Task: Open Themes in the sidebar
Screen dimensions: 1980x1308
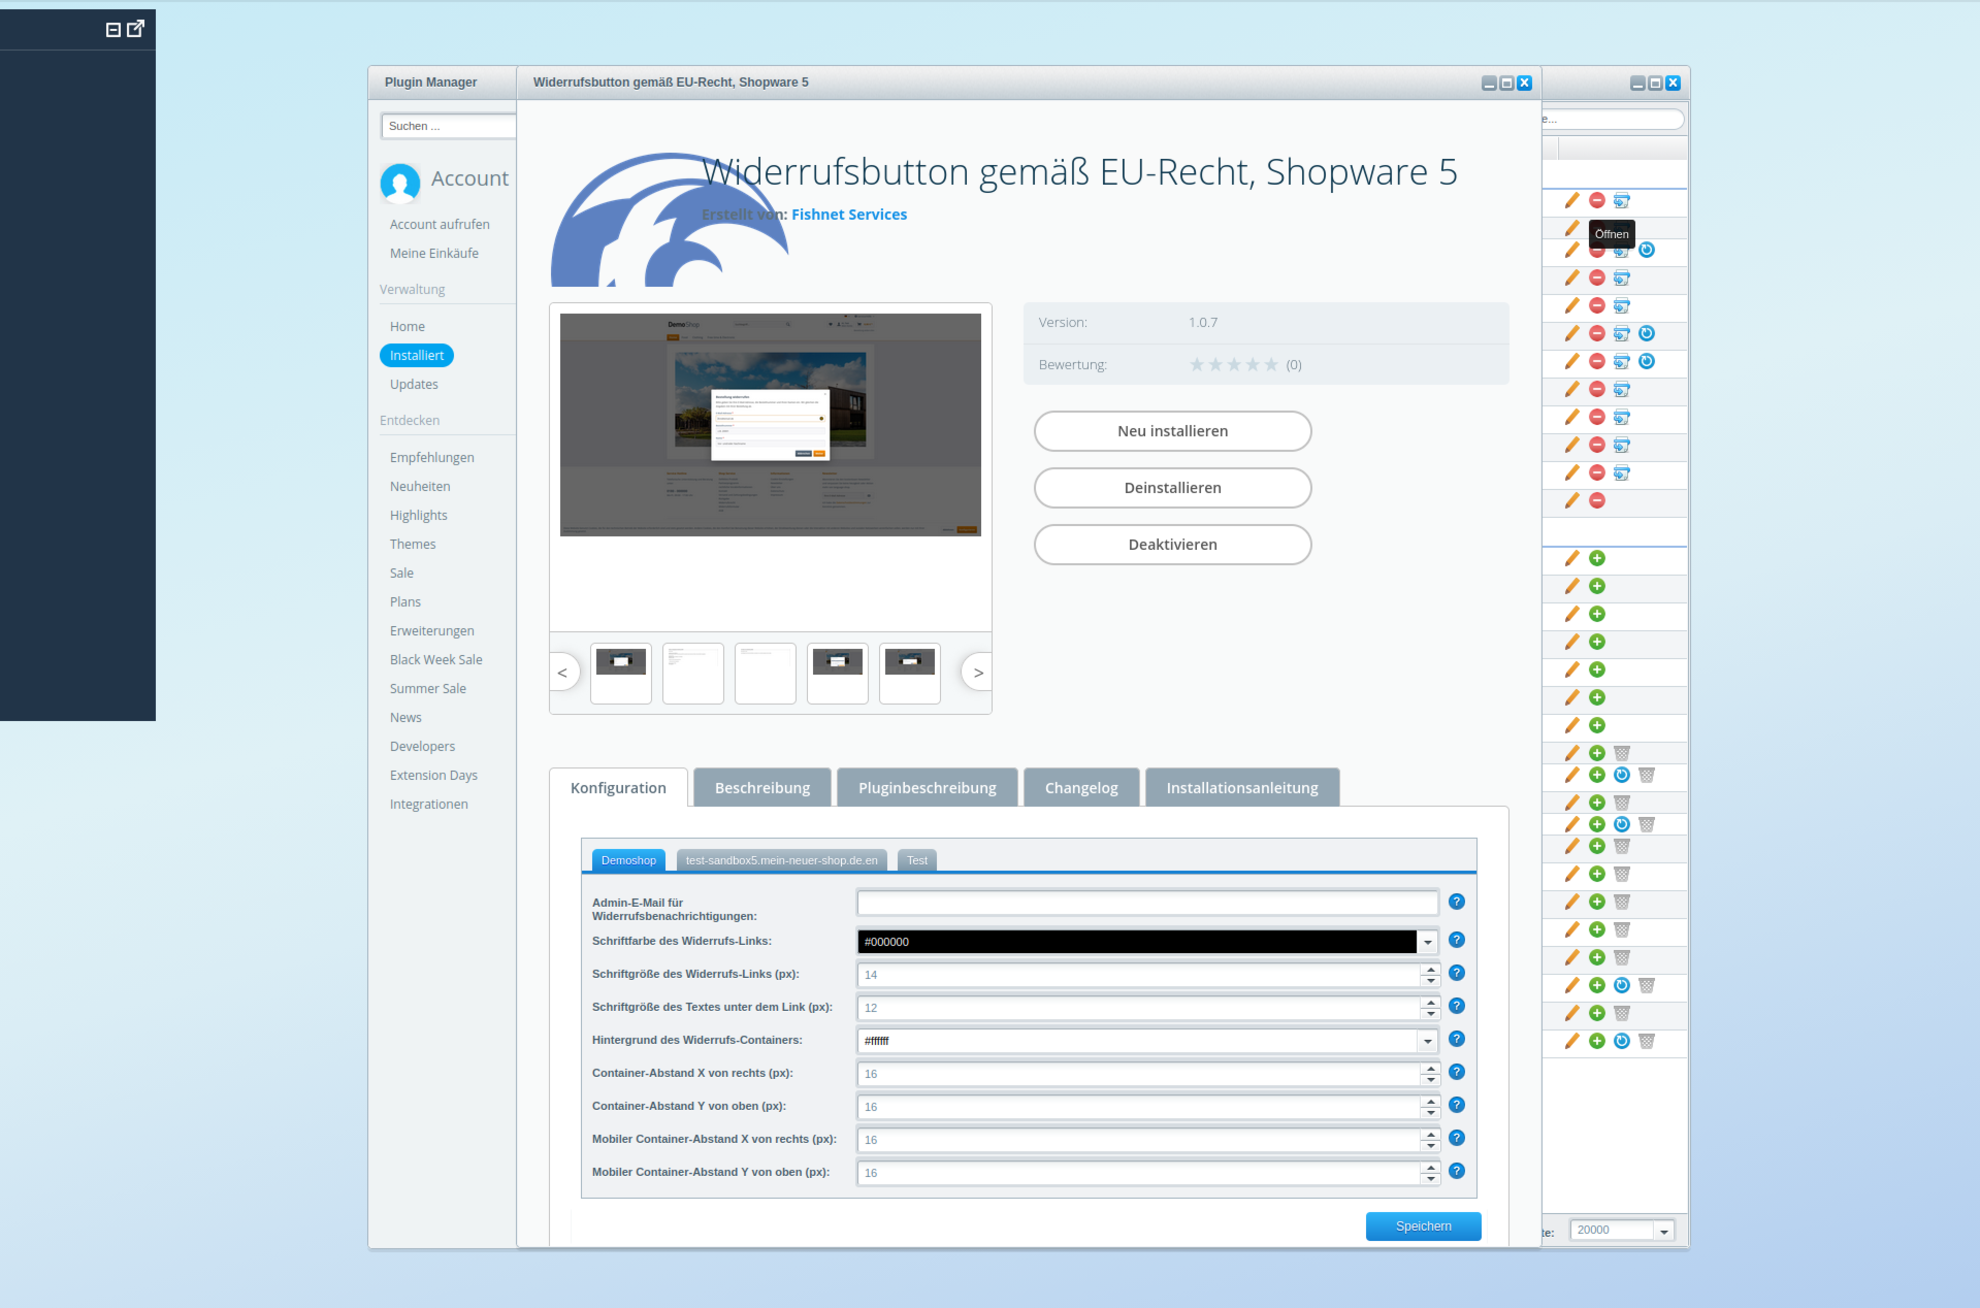Action: point(413,544)
